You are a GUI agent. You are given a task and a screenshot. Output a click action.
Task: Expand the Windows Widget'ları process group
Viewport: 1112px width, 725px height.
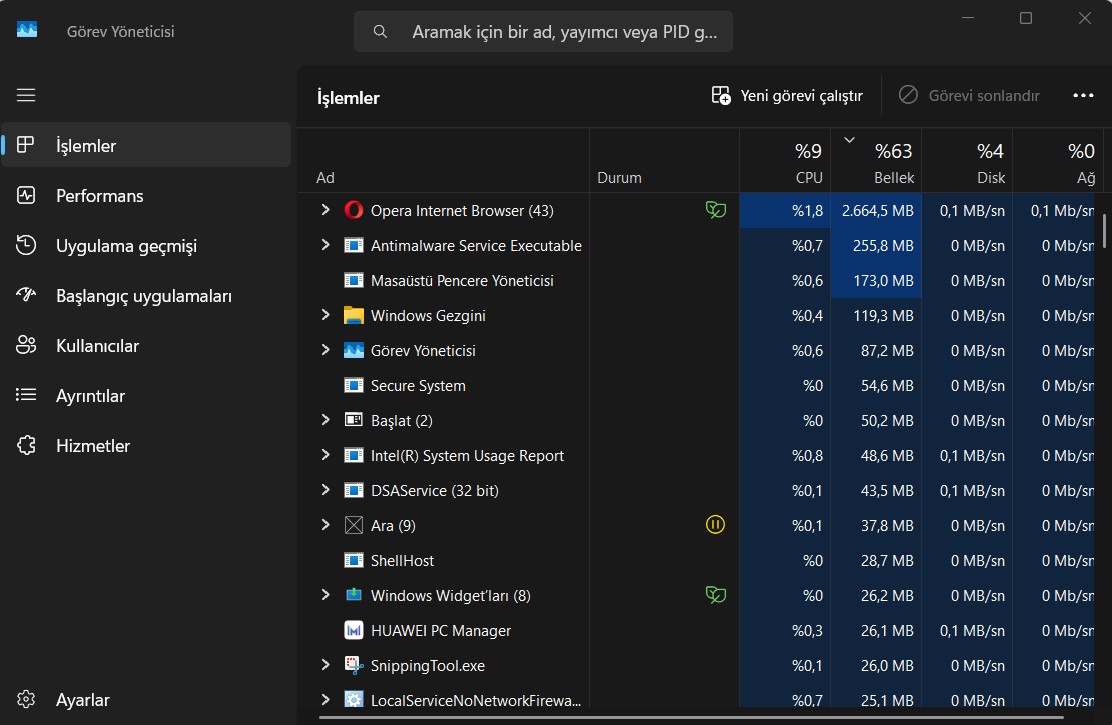point(326,595)
